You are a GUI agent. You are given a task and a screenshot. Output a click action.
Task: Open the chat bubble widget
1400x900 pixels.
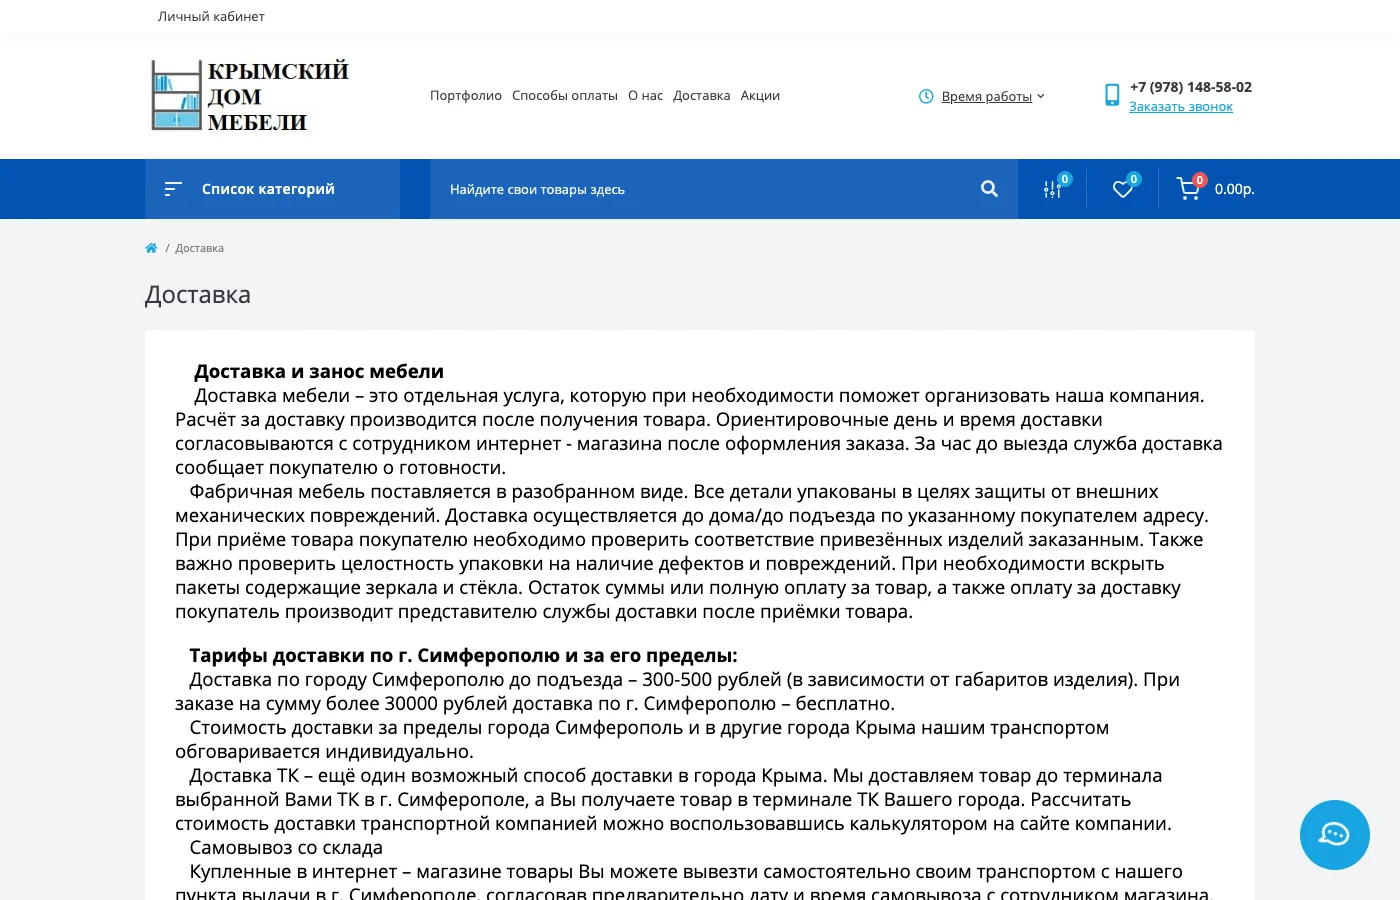(x=1334, y=835)
